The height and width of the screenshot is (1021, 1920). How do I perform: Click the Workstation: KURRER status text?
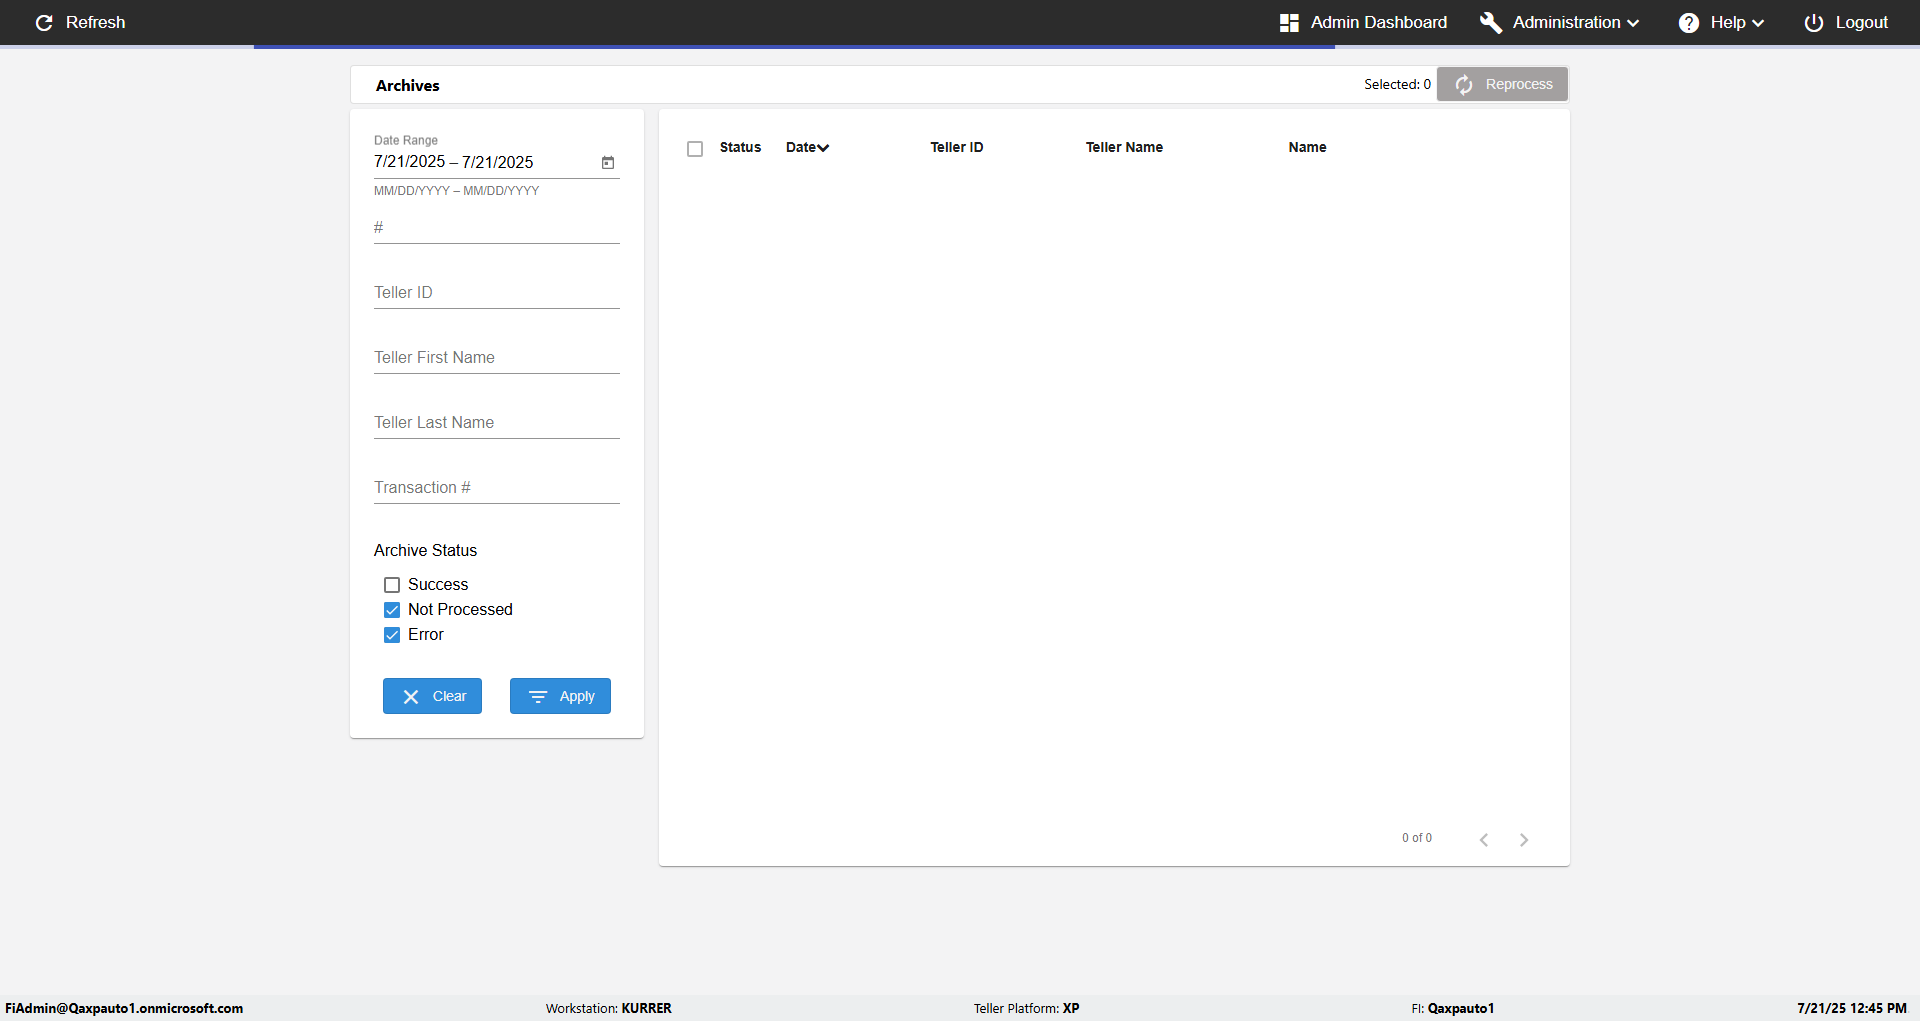[x=609, y=1008]
